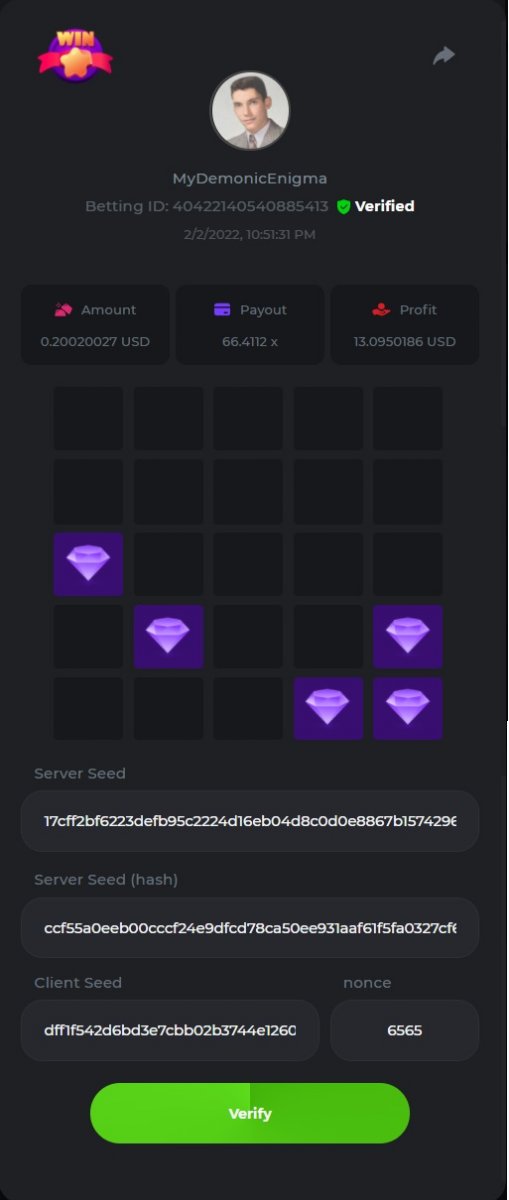Click the diamond in fourth row last column
This screenshot has width=509, height=1200.
[408, 636]
